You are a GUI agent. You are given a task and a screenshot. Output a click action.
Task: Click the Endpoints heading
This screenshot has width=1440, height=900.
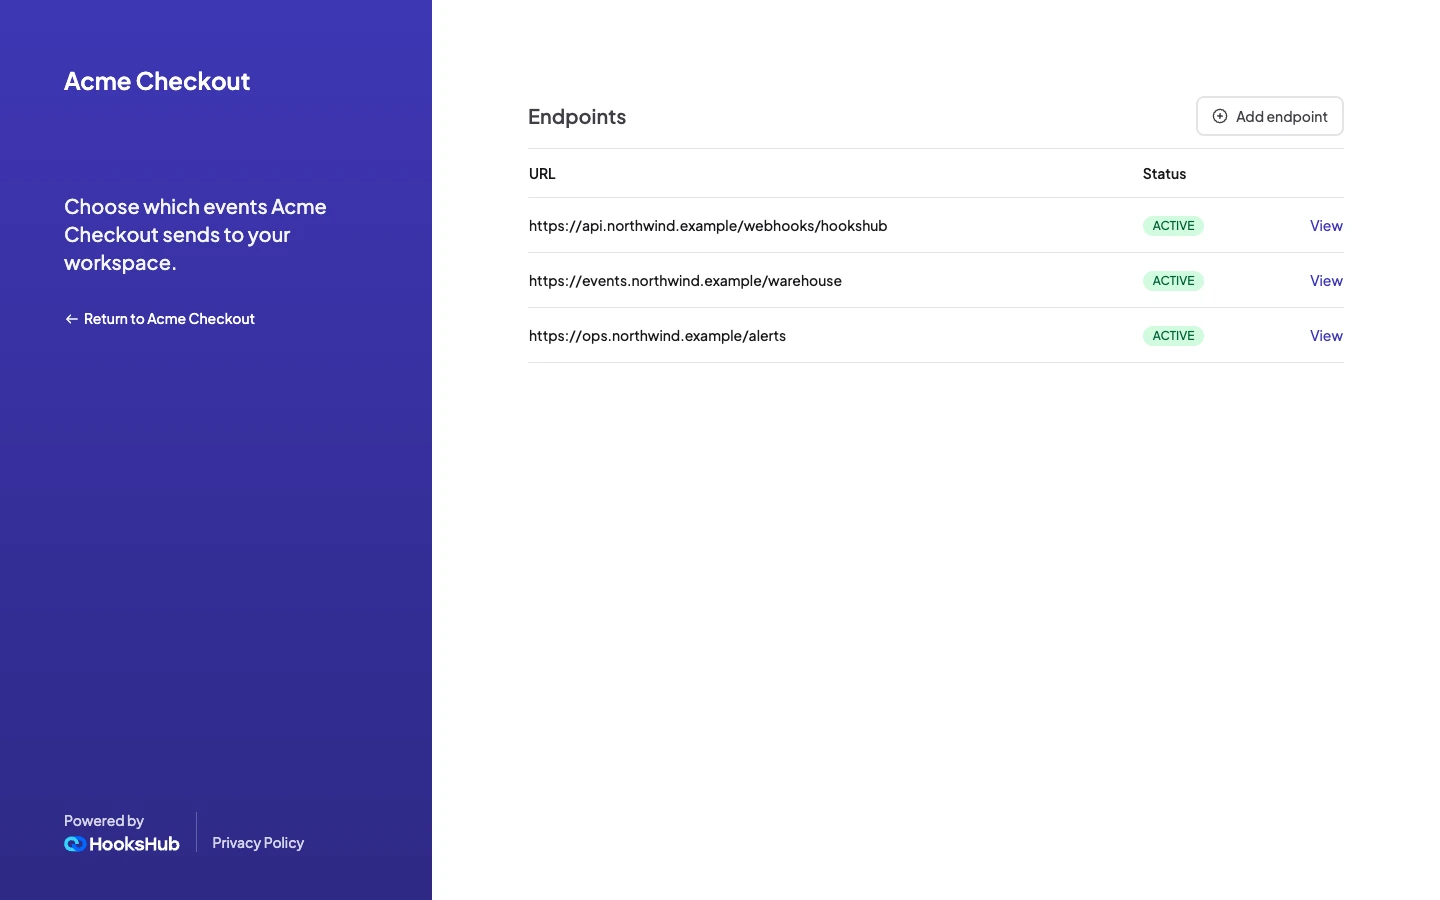click(x=577, y=117)
